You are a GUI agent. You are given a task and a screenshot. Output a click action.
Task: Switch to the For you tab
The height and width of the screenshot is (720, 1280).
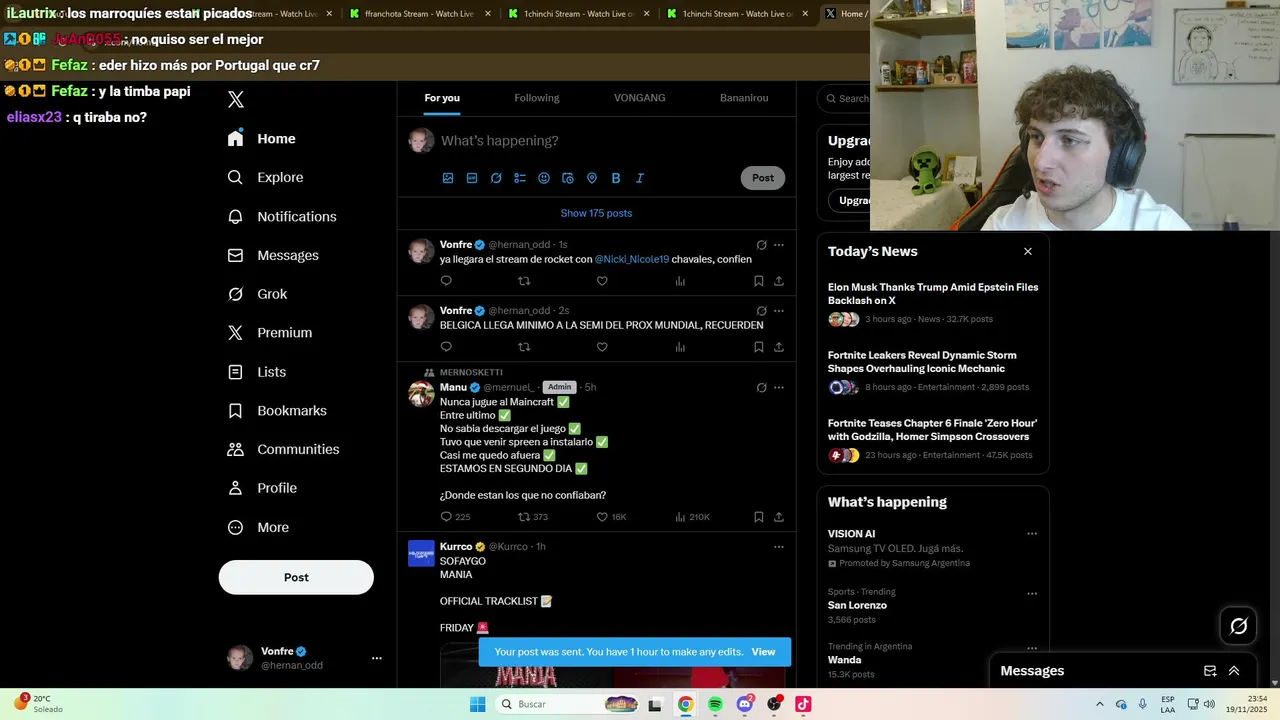(442, 98)
